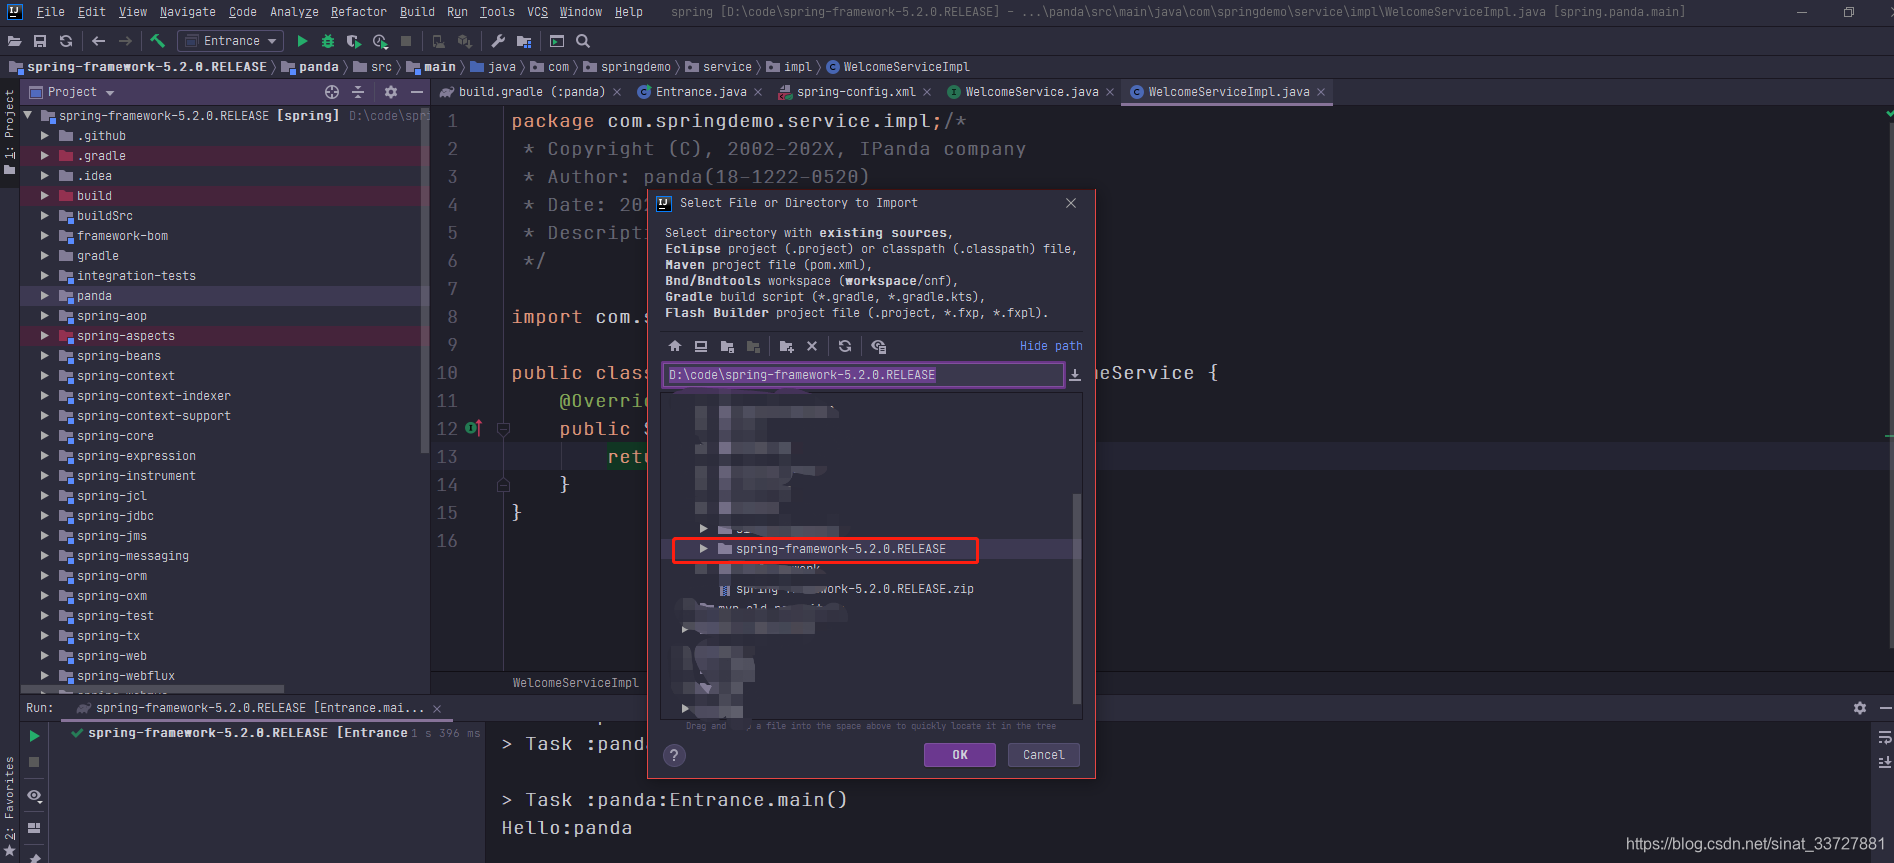Switch to Entrance.java tab
This screenshot has height=863, width=1894.
point(700,92)
